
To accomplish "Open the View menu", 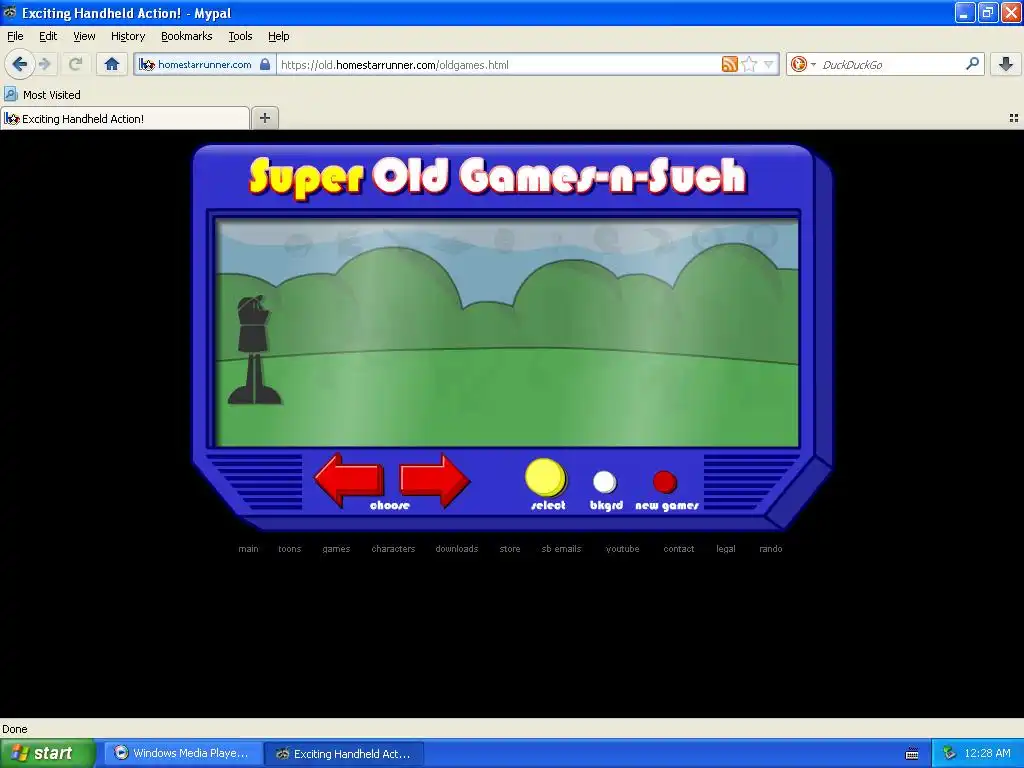I will [x=84, y=36].
